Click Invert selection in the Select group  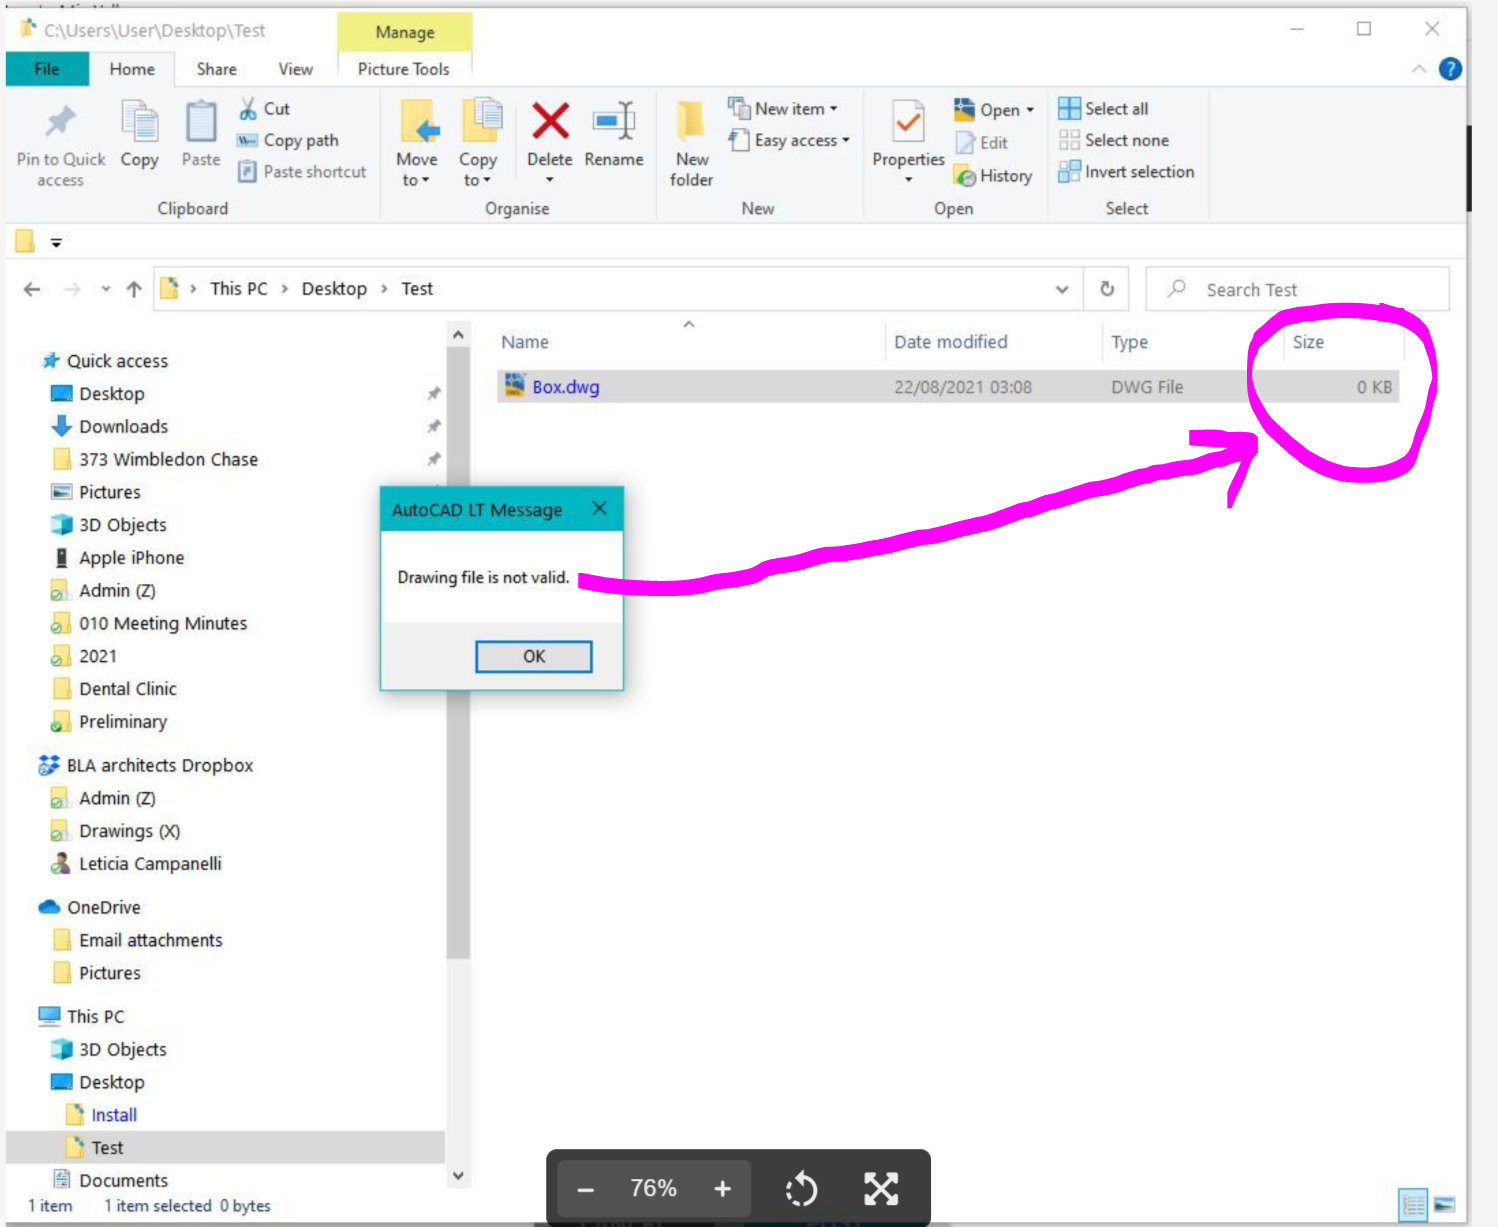coord(1127,171)
